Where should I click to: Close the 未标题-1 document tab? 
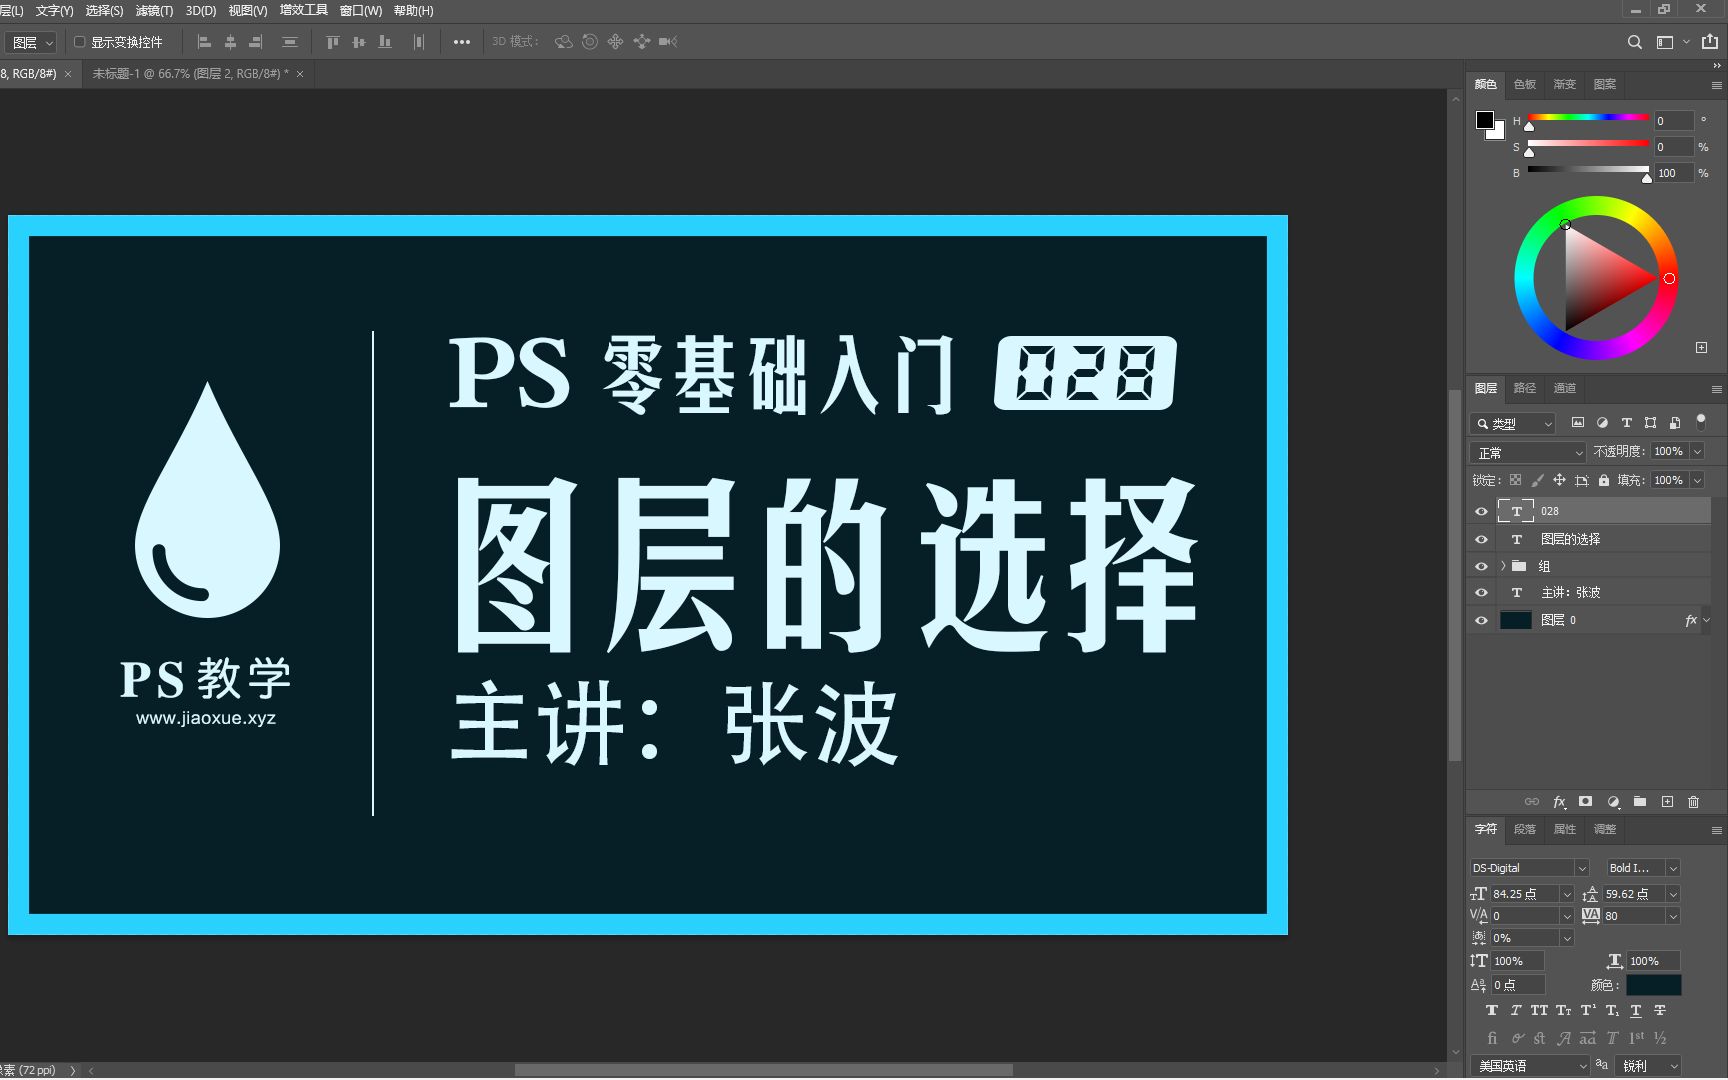(x=300, y=74)
